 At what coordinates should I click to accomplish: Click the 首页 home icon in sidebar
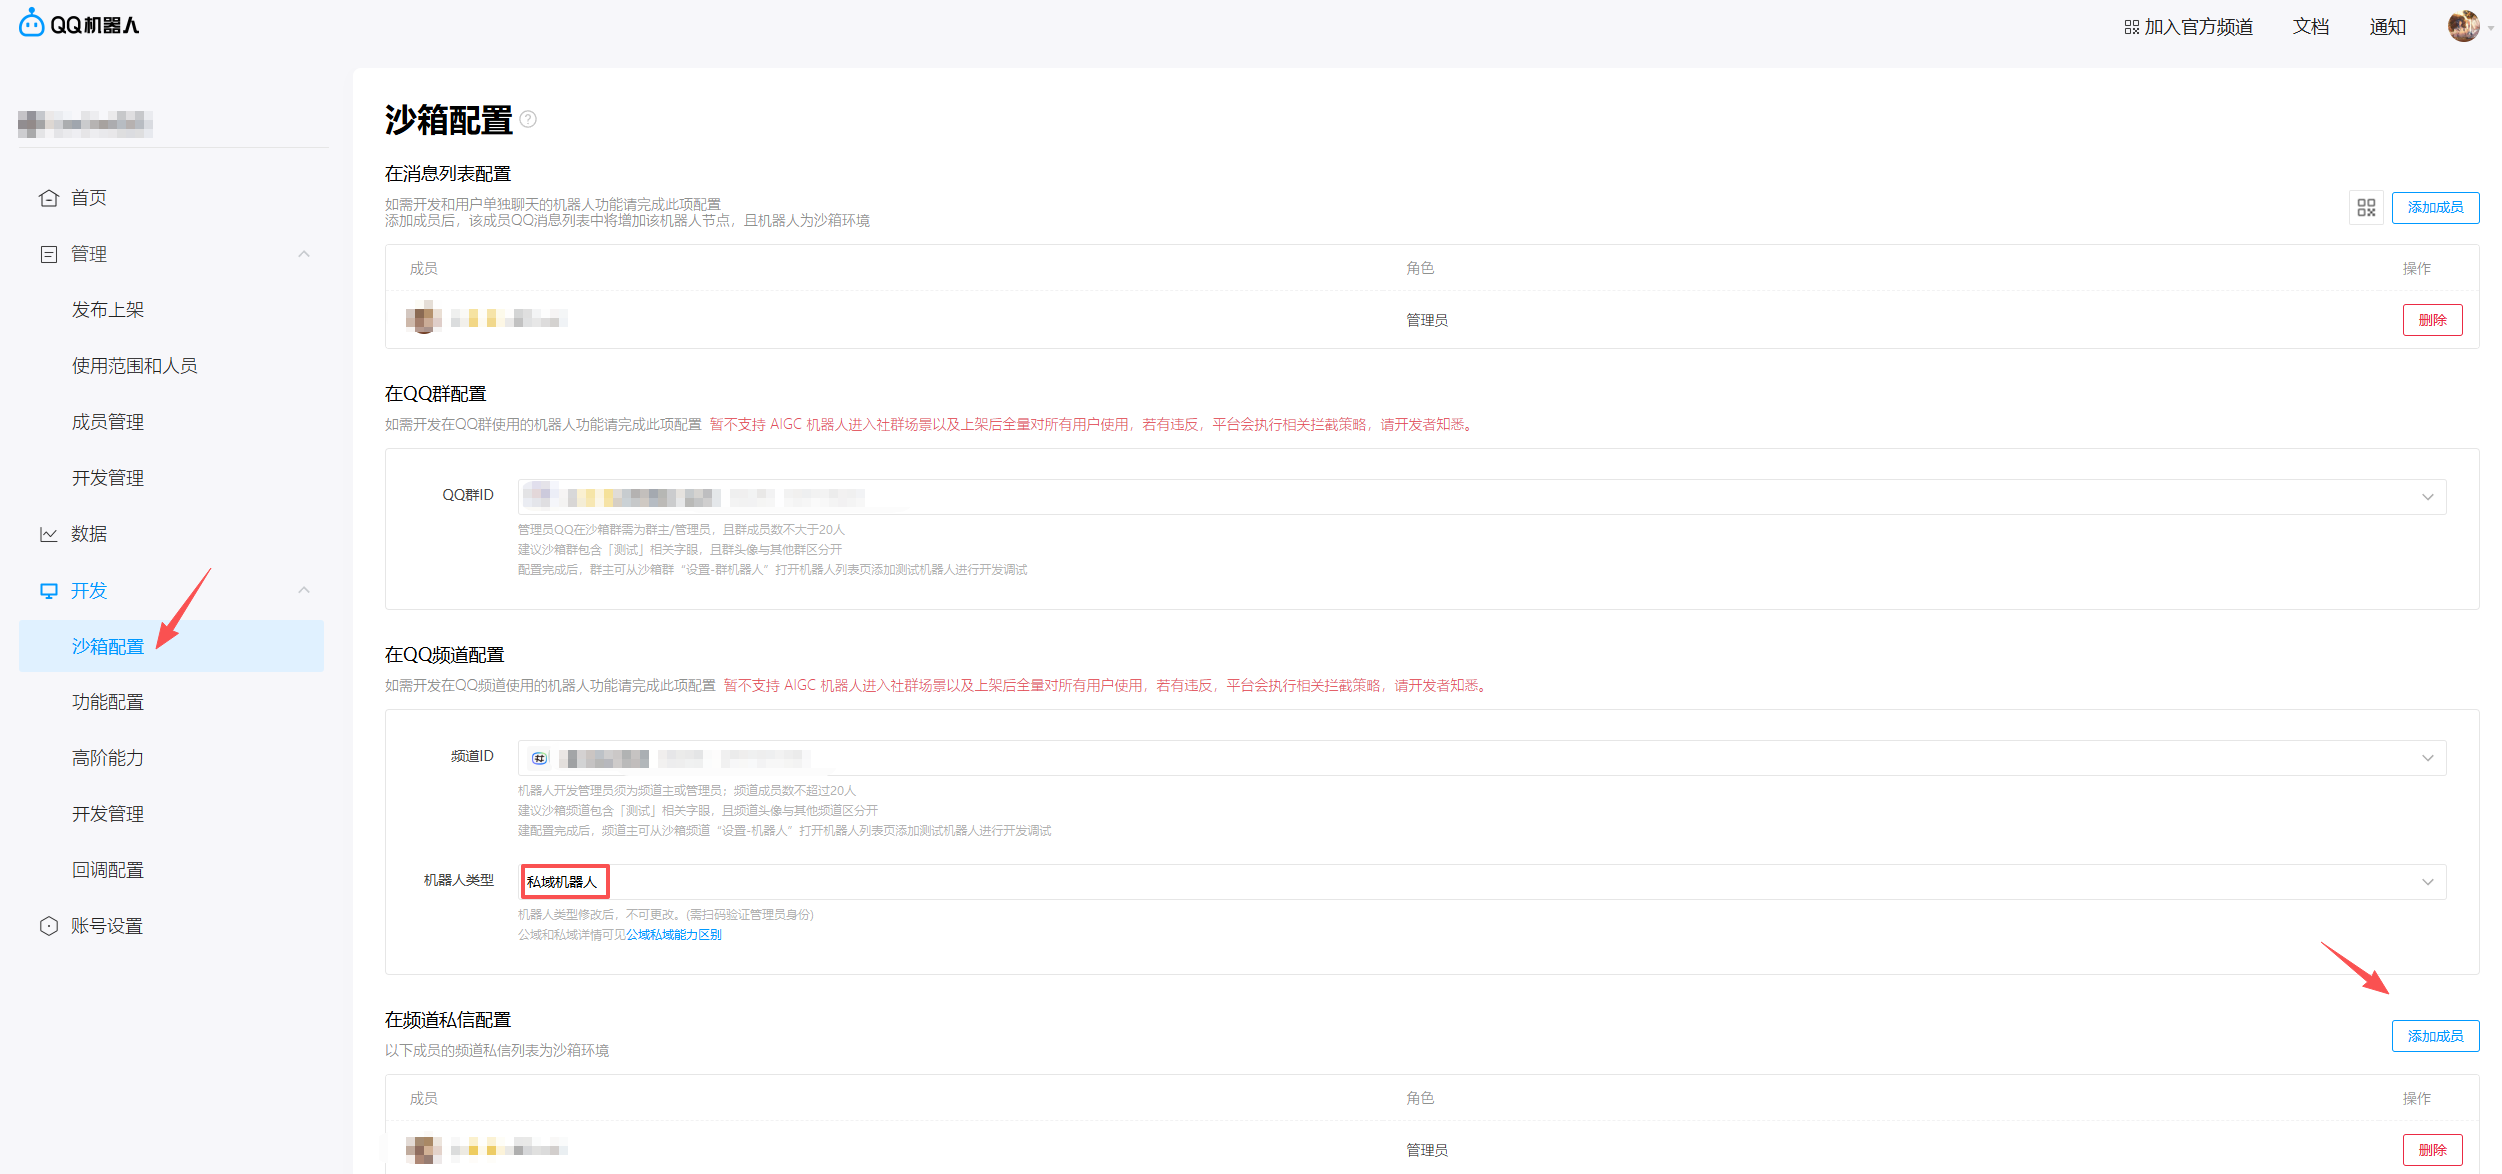[x=48, y=198]
